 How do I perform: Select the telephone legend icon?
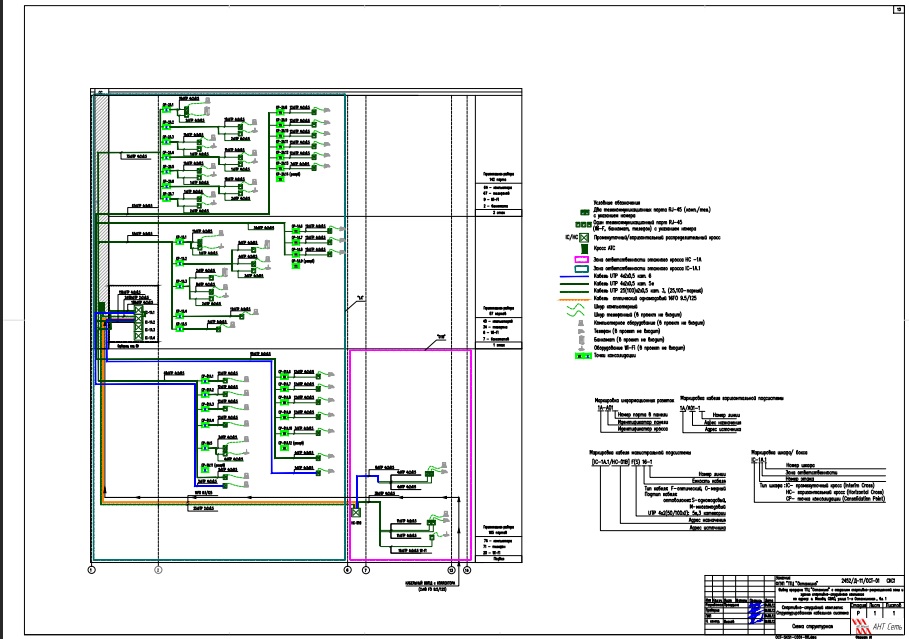(581, 331)
